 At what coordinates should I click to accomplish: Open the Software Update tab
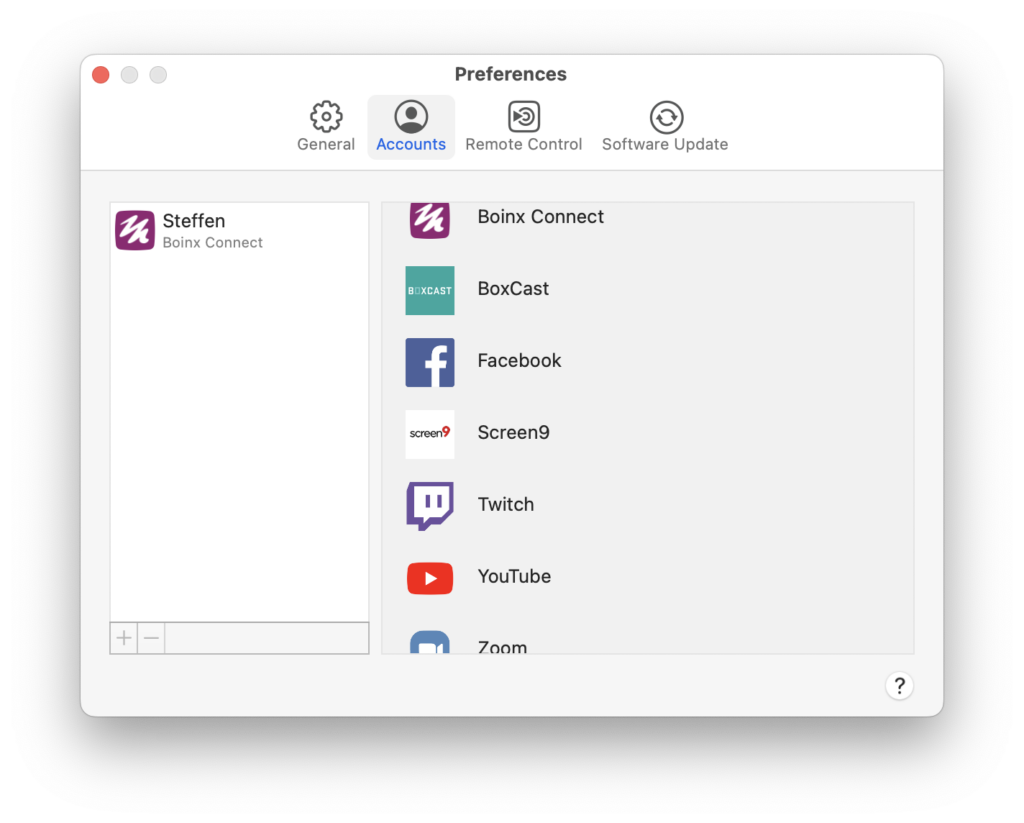(665, 127)
